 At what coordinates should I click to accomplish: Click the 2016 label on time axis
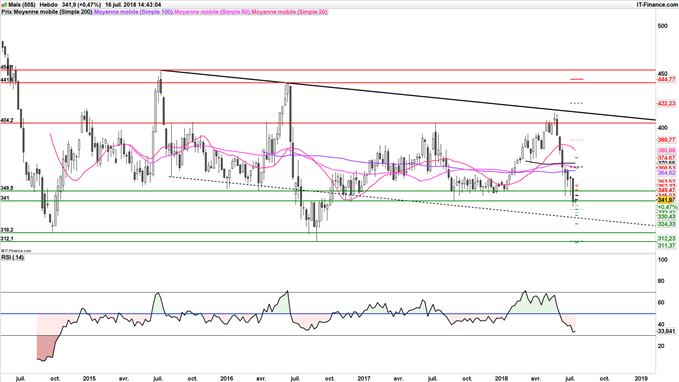pyautogui.click(x=226, y=378)
